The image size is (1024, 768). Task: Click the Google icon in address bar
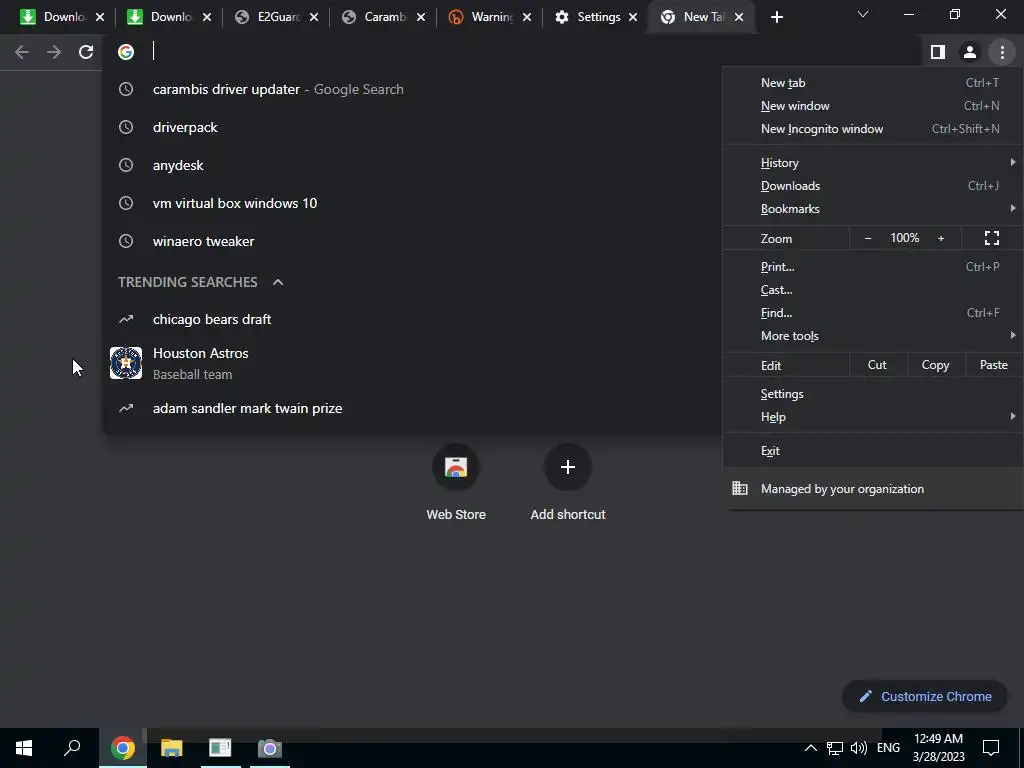[126, 52]
